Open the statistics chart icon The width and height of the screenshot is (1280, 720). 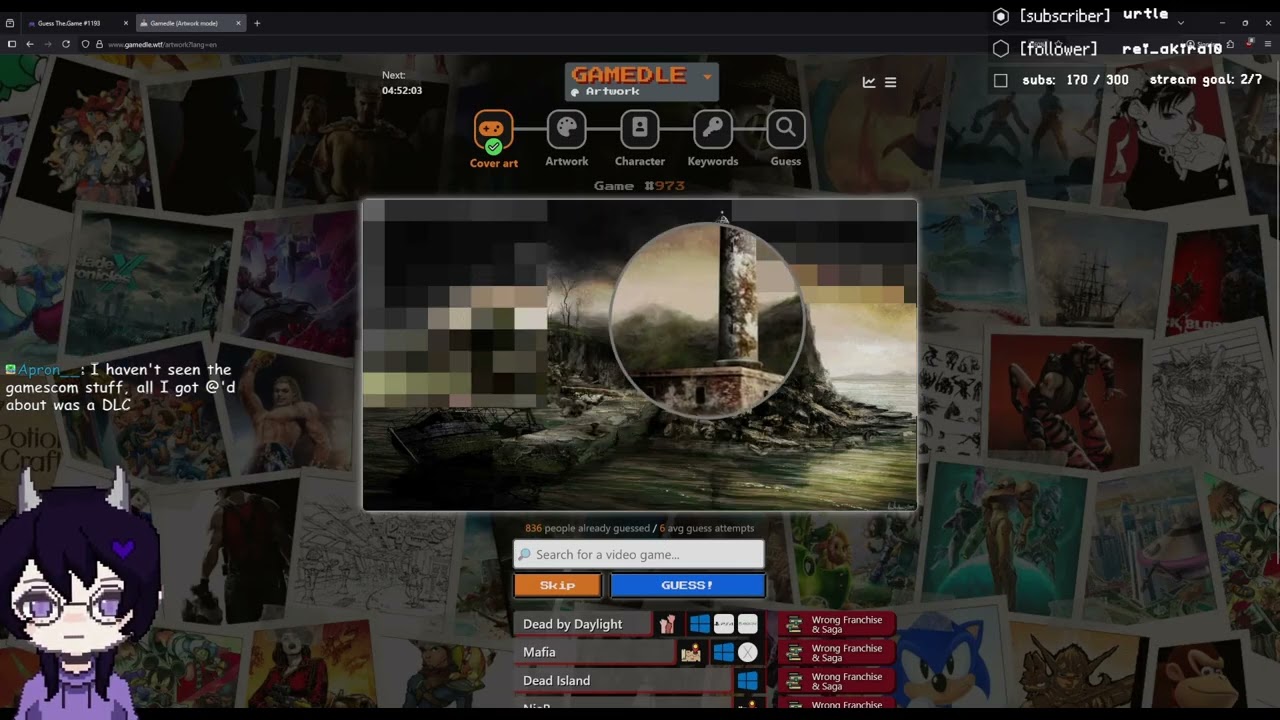(x=869, y=82)
